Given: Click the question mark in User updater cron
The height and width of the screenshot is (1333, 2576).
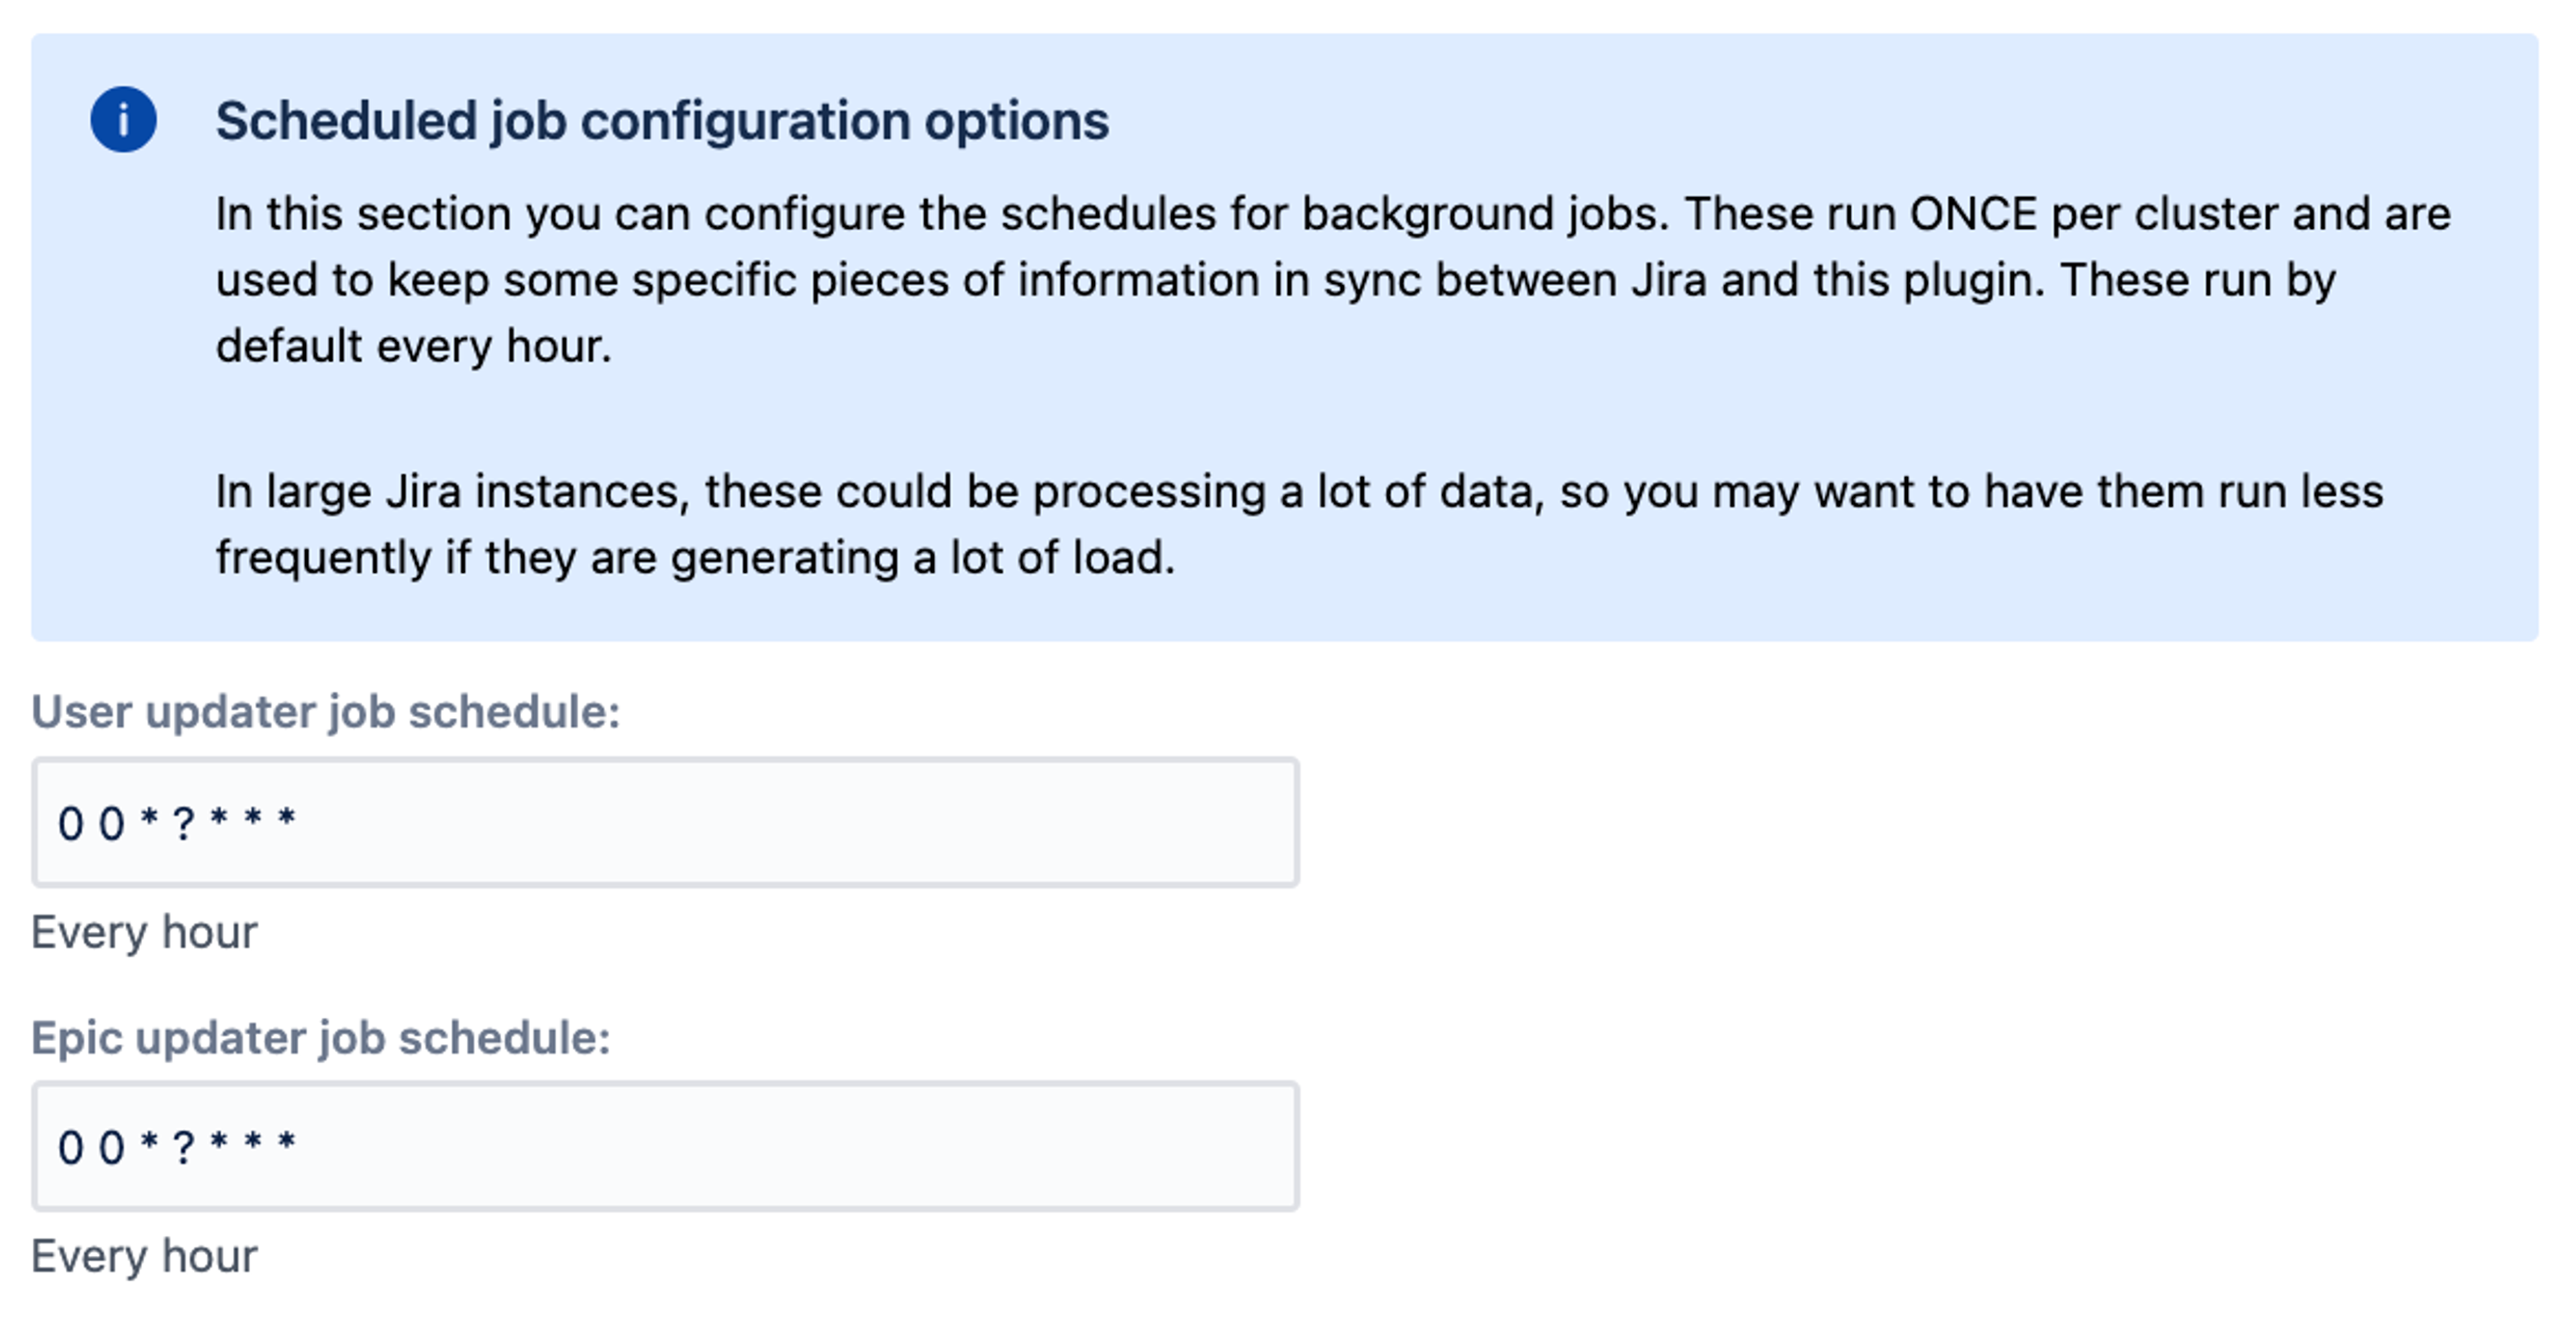Looking at the screenshot, I should click(x=183, y=824).
